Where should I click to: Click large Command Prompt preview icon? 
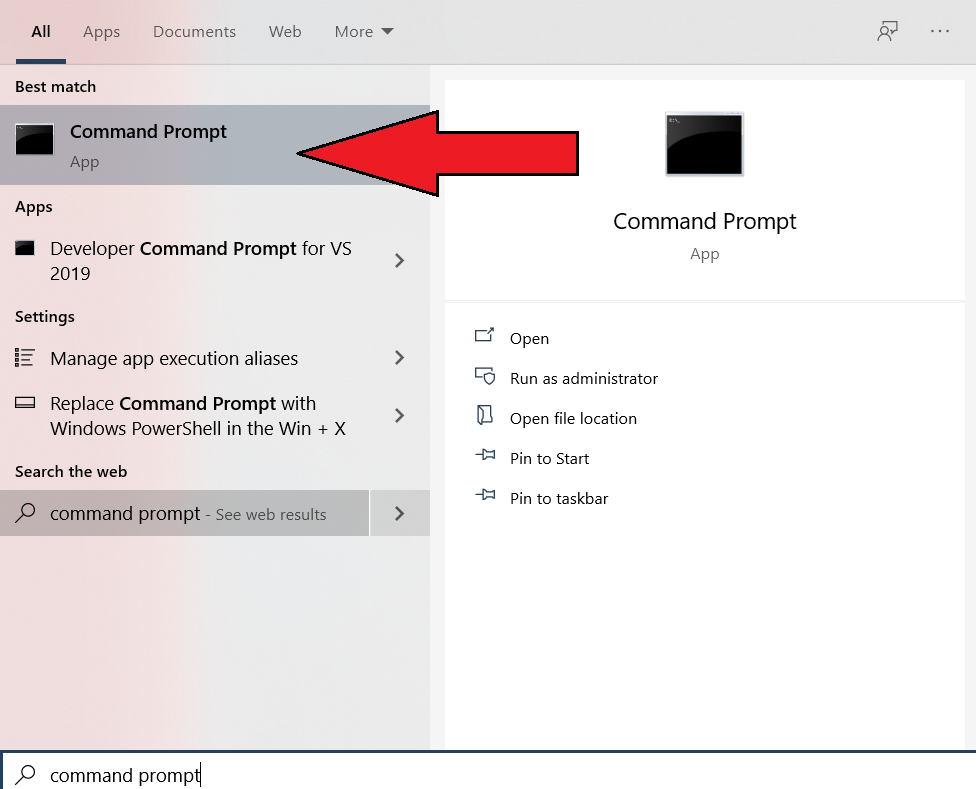[704, 144]
